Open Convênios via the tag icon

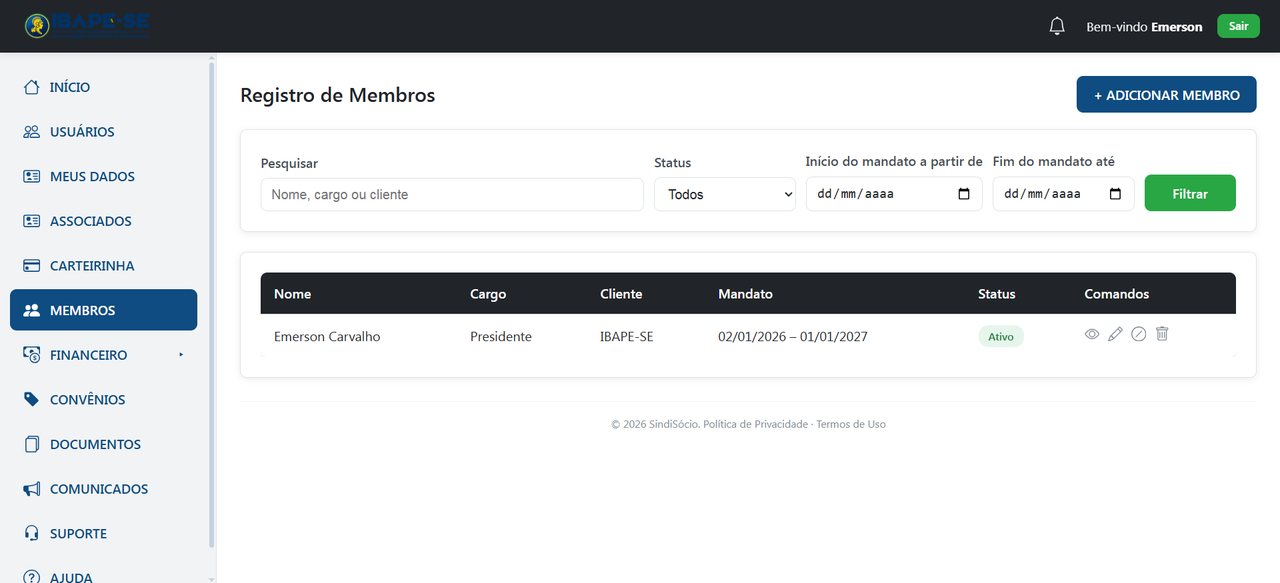coord(32,400)
